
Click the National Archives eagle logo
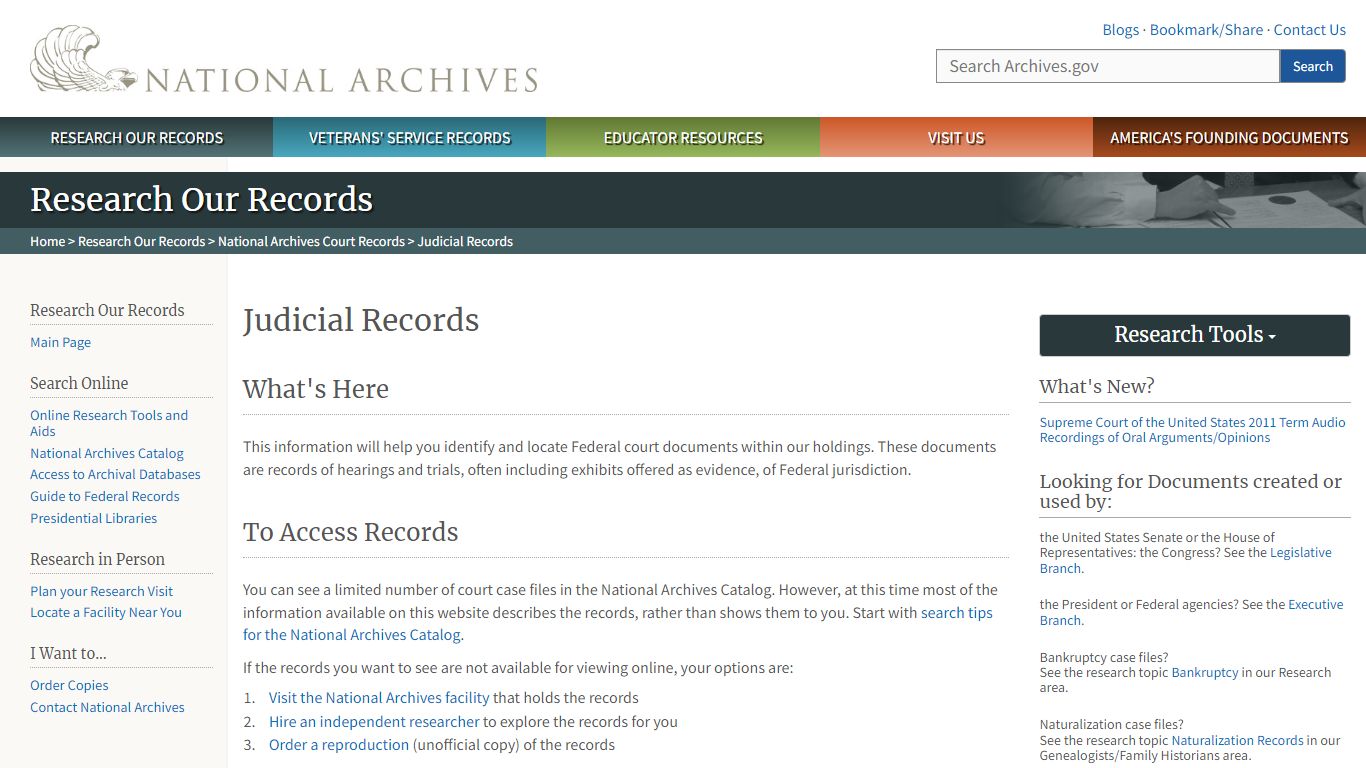(x=284, y=60)
